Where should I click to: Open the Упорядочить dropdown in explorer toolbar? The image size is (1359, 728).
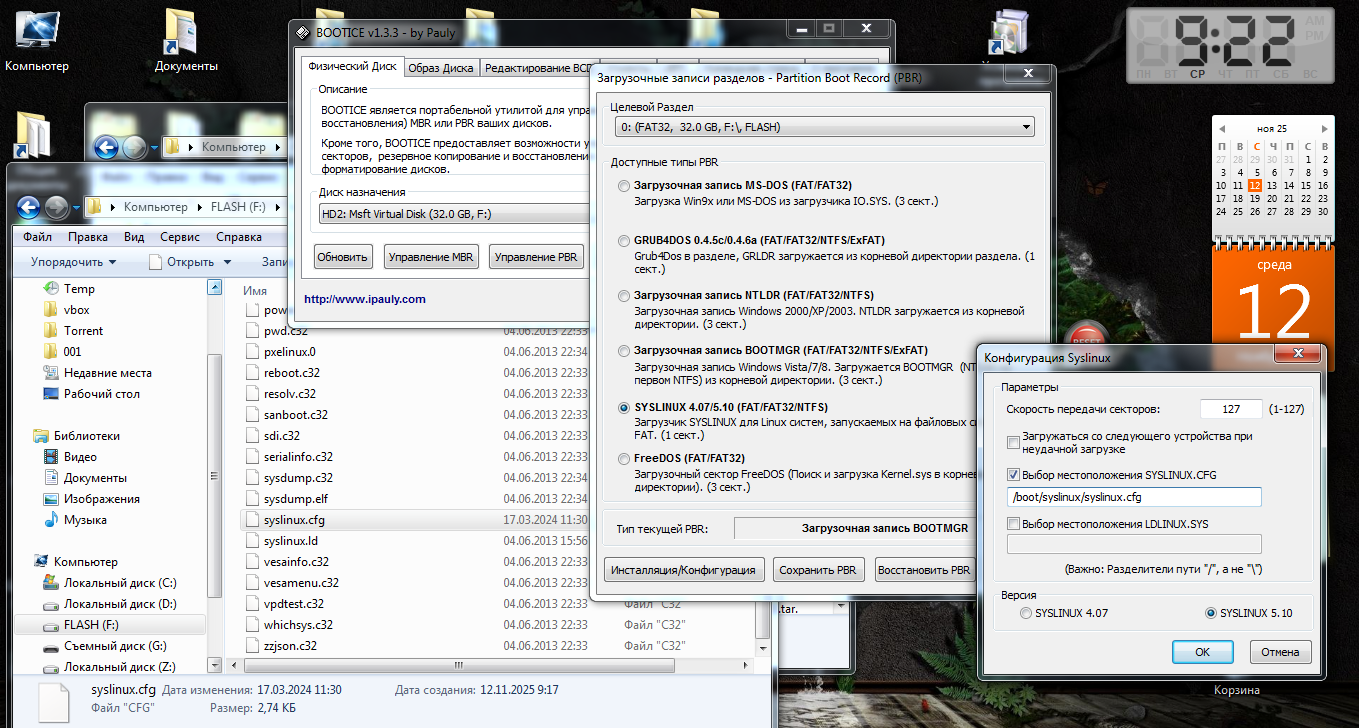[x=73, y=262]
